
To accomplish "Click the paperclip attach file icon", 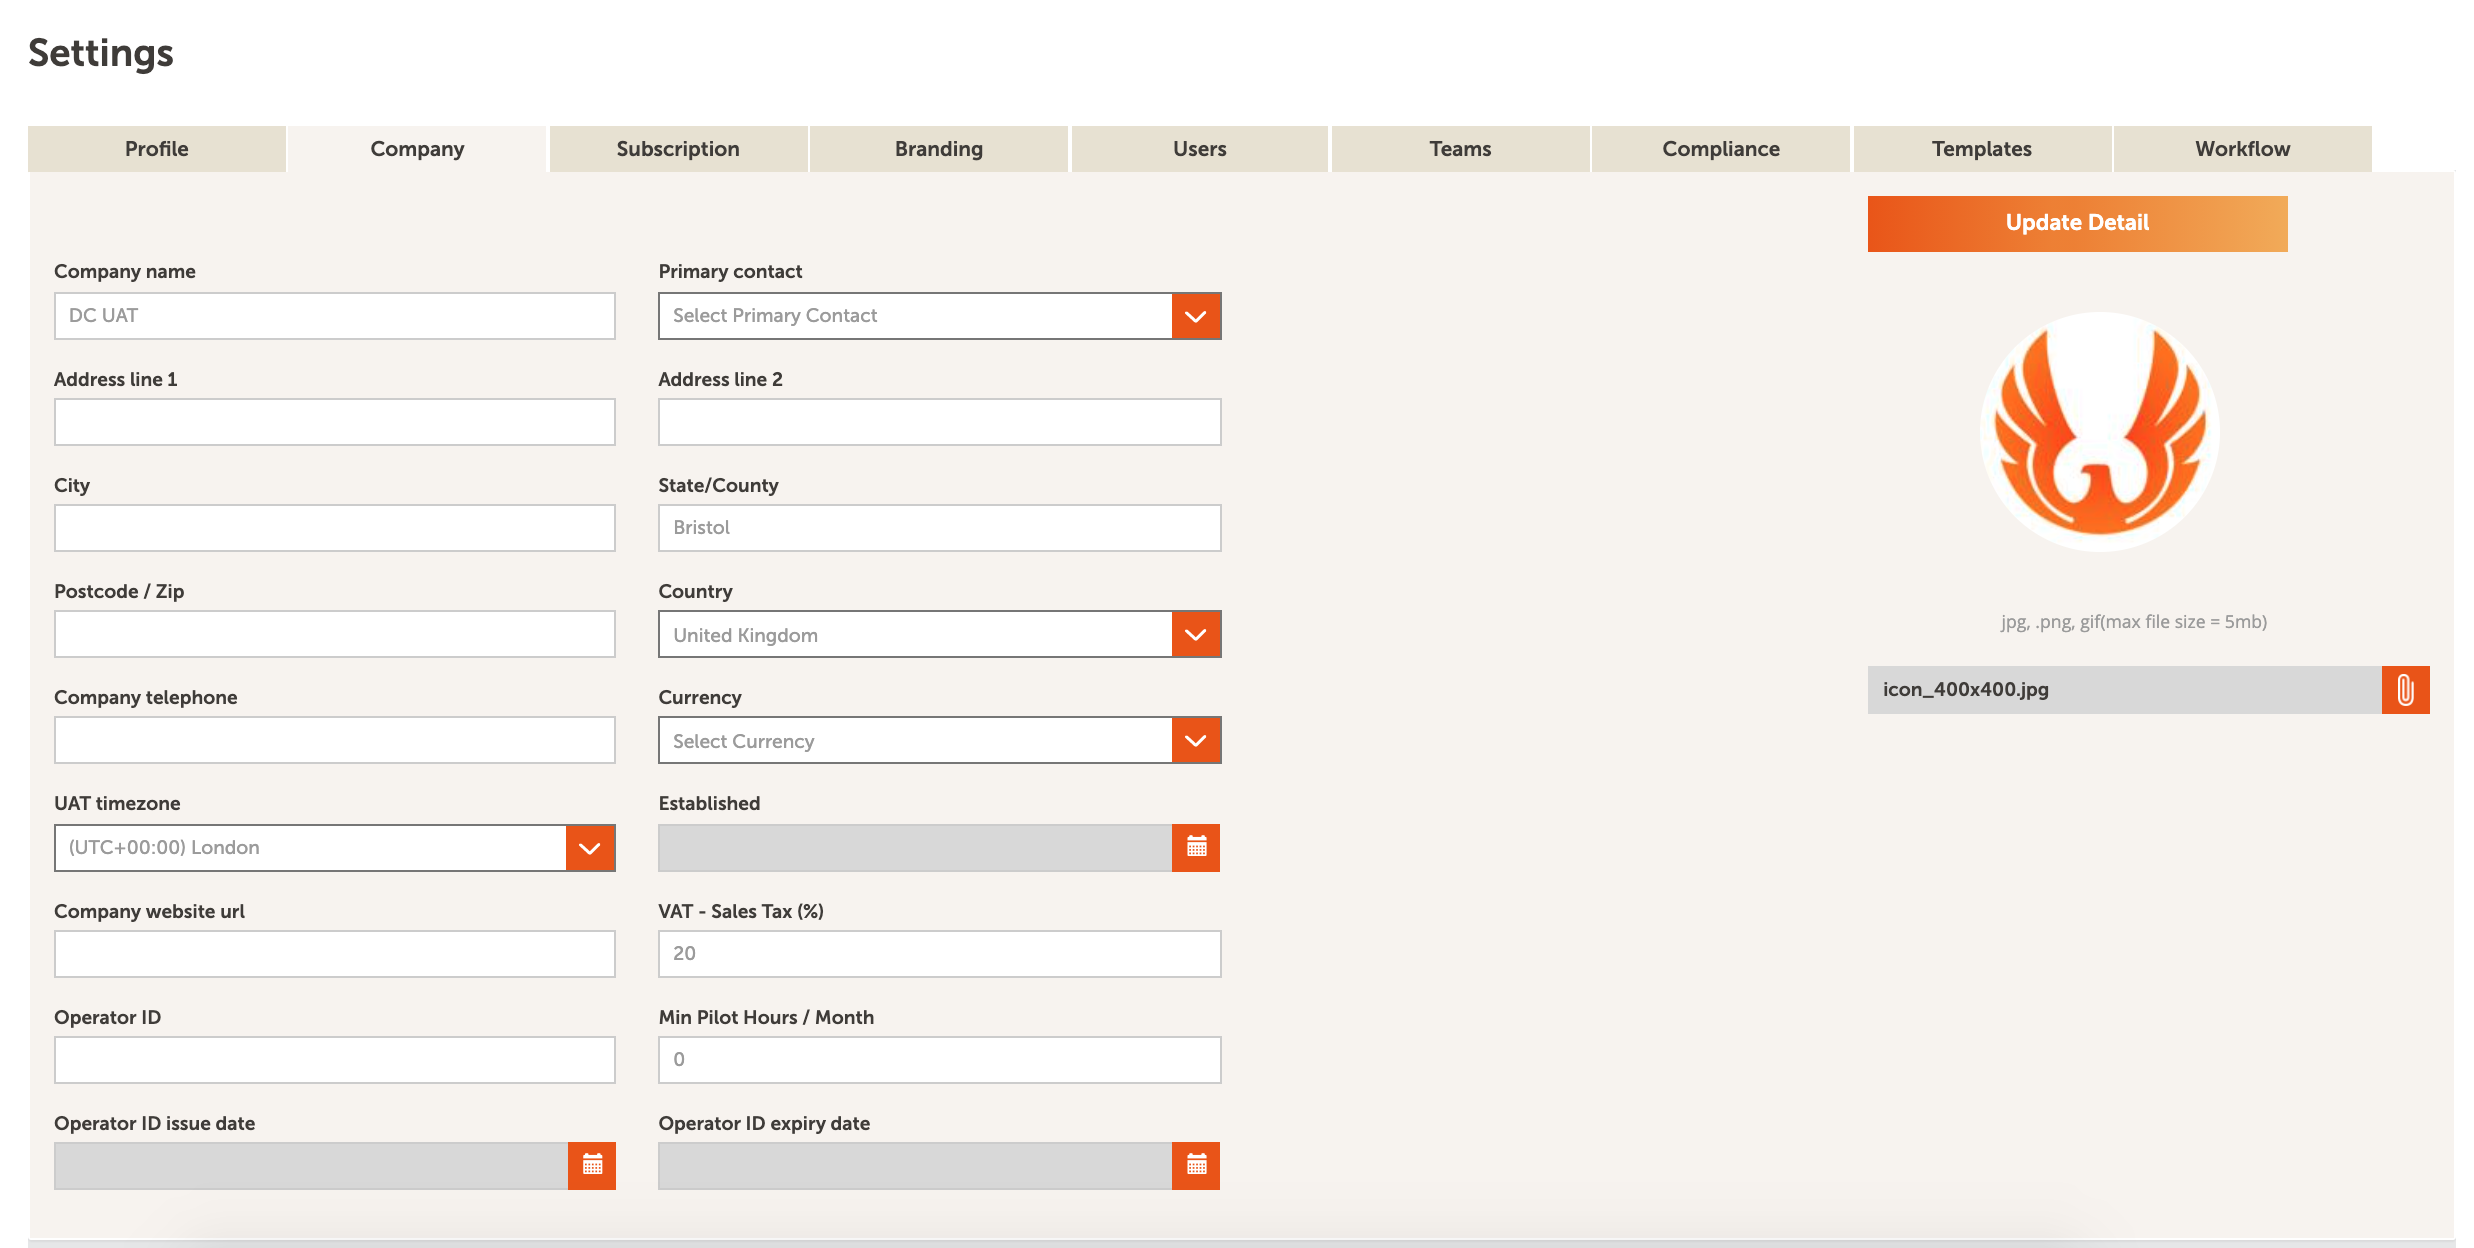I will 2406,690.
